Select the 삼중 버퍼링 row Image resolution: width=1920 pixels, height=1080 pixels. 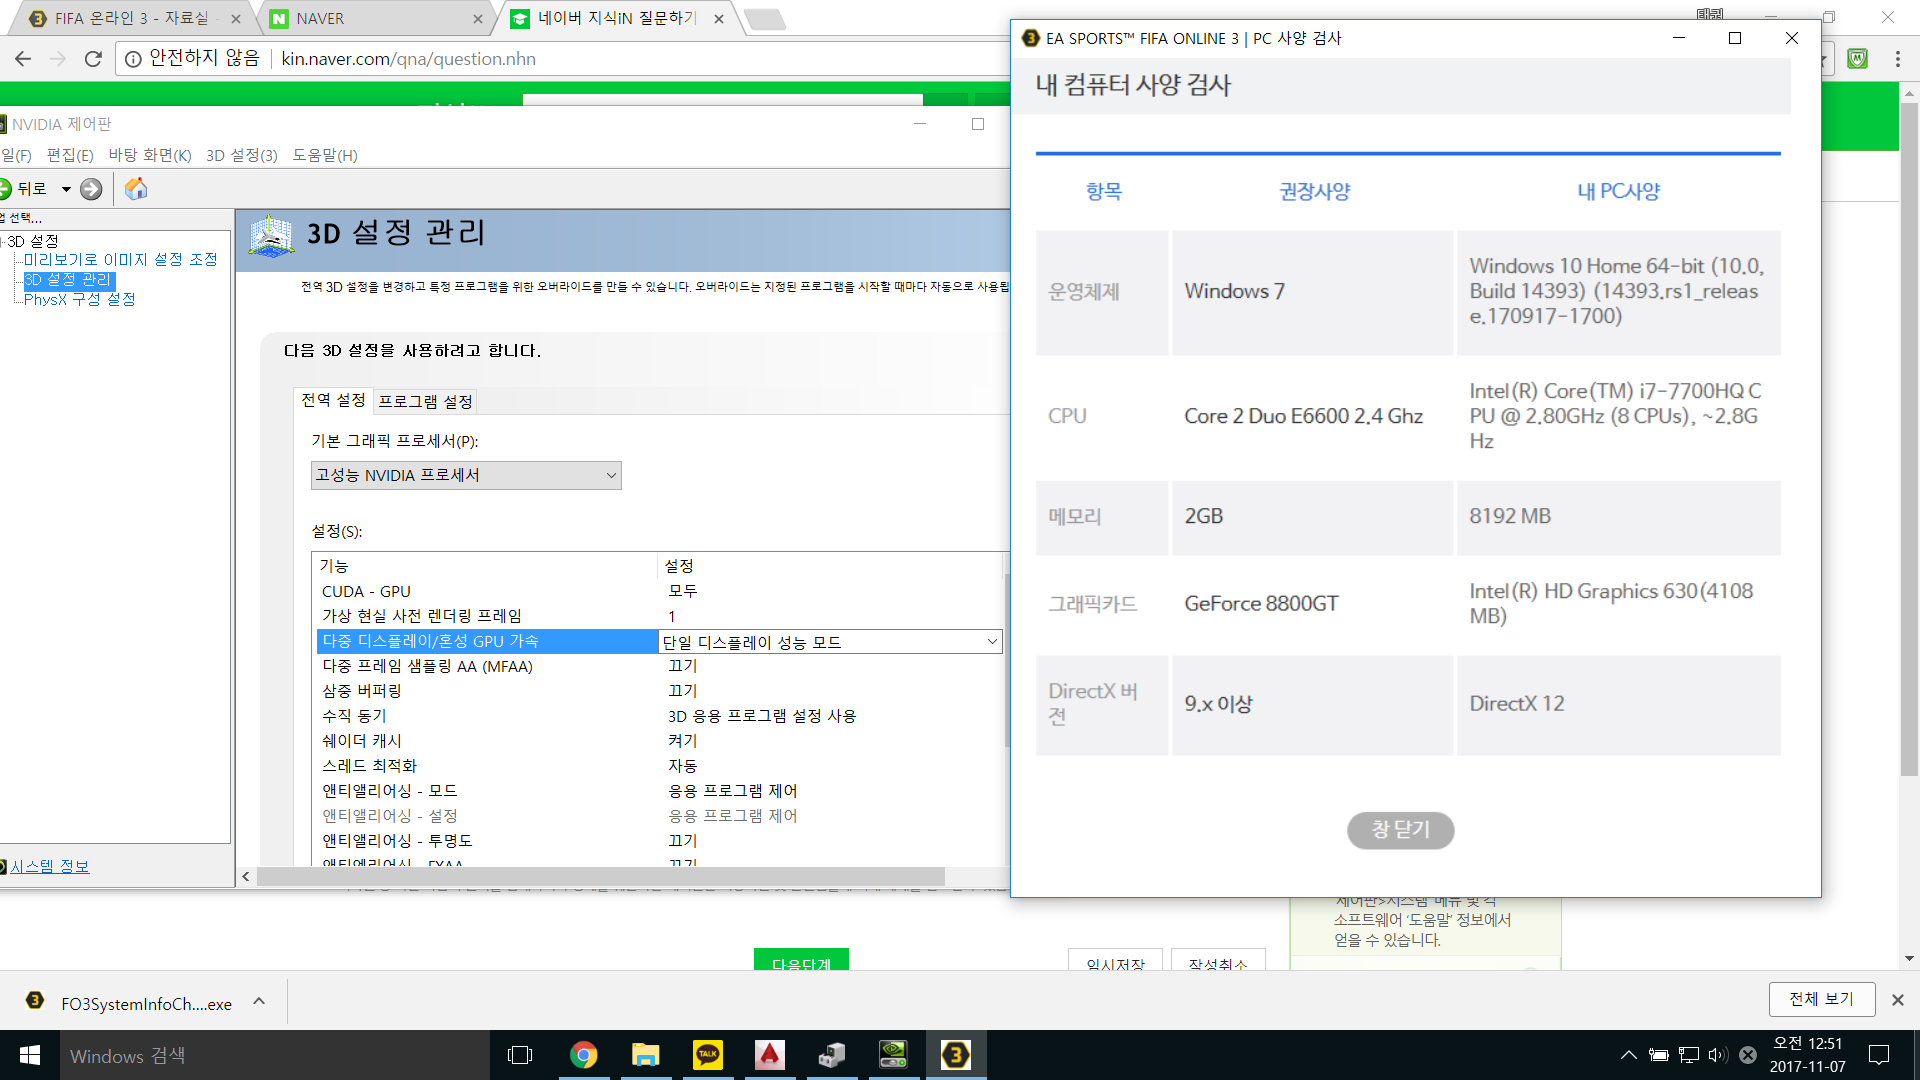click(x=659, y=691)
